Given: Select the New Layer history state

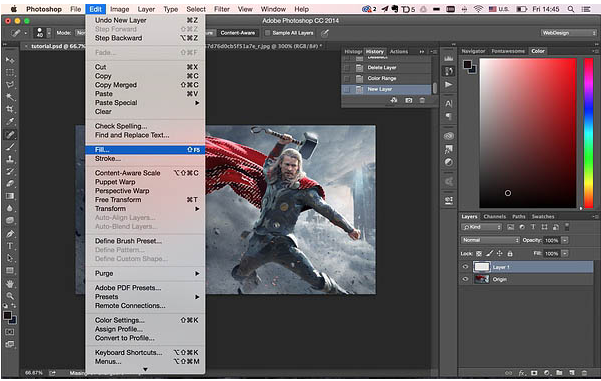Looking at the screenshot, I should point(386,89).
